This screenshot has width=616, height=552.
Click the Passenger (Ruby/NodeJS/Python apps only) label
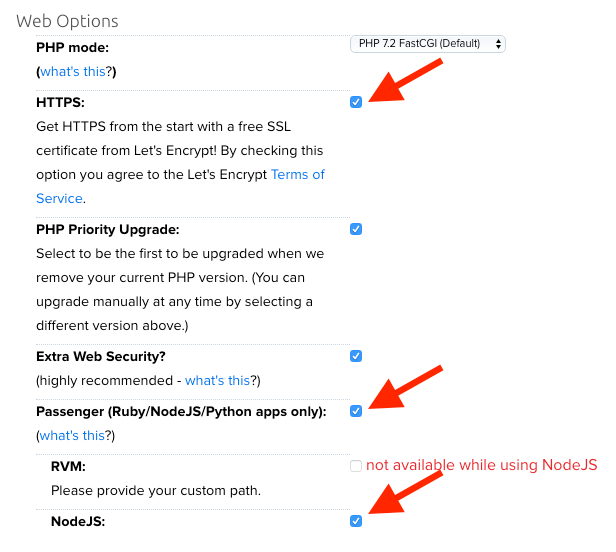[x=181, y=411]
